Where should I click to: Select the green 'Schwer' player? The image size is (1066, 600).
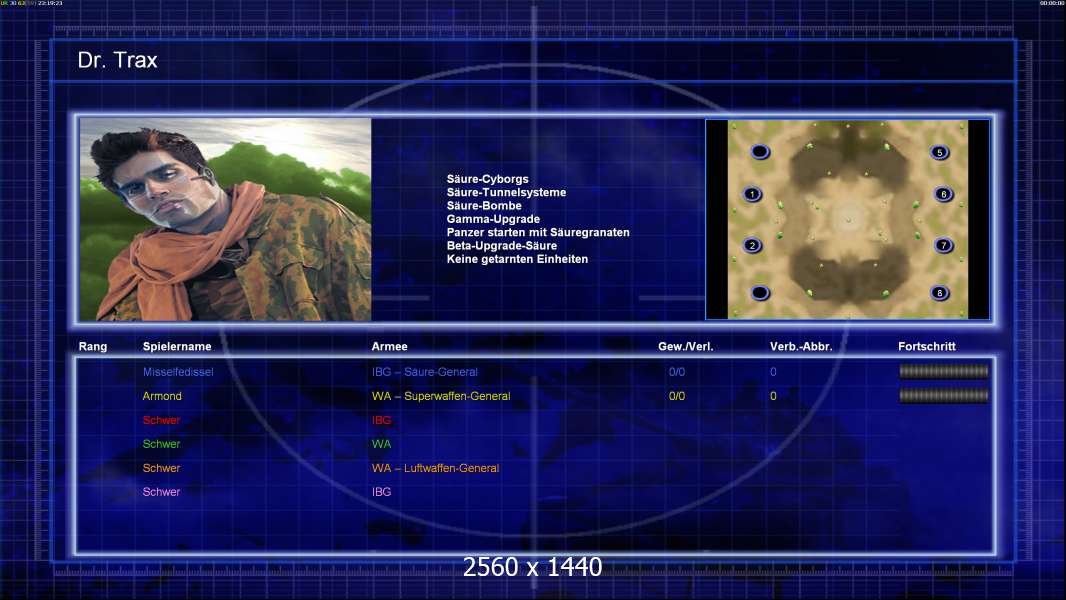pyautogui.click(x=161, y=444)
